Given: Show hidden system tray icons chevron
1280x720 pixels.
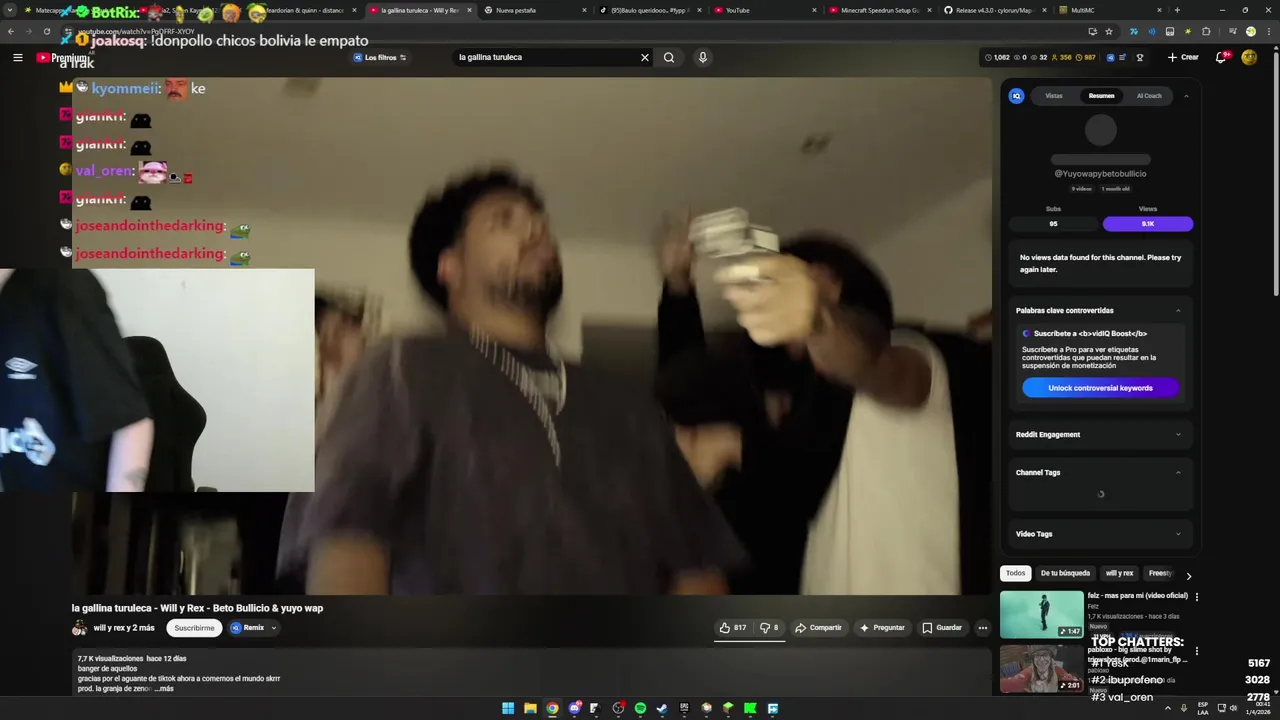Looking at the screenshot, I should [x=1166, y=708].
